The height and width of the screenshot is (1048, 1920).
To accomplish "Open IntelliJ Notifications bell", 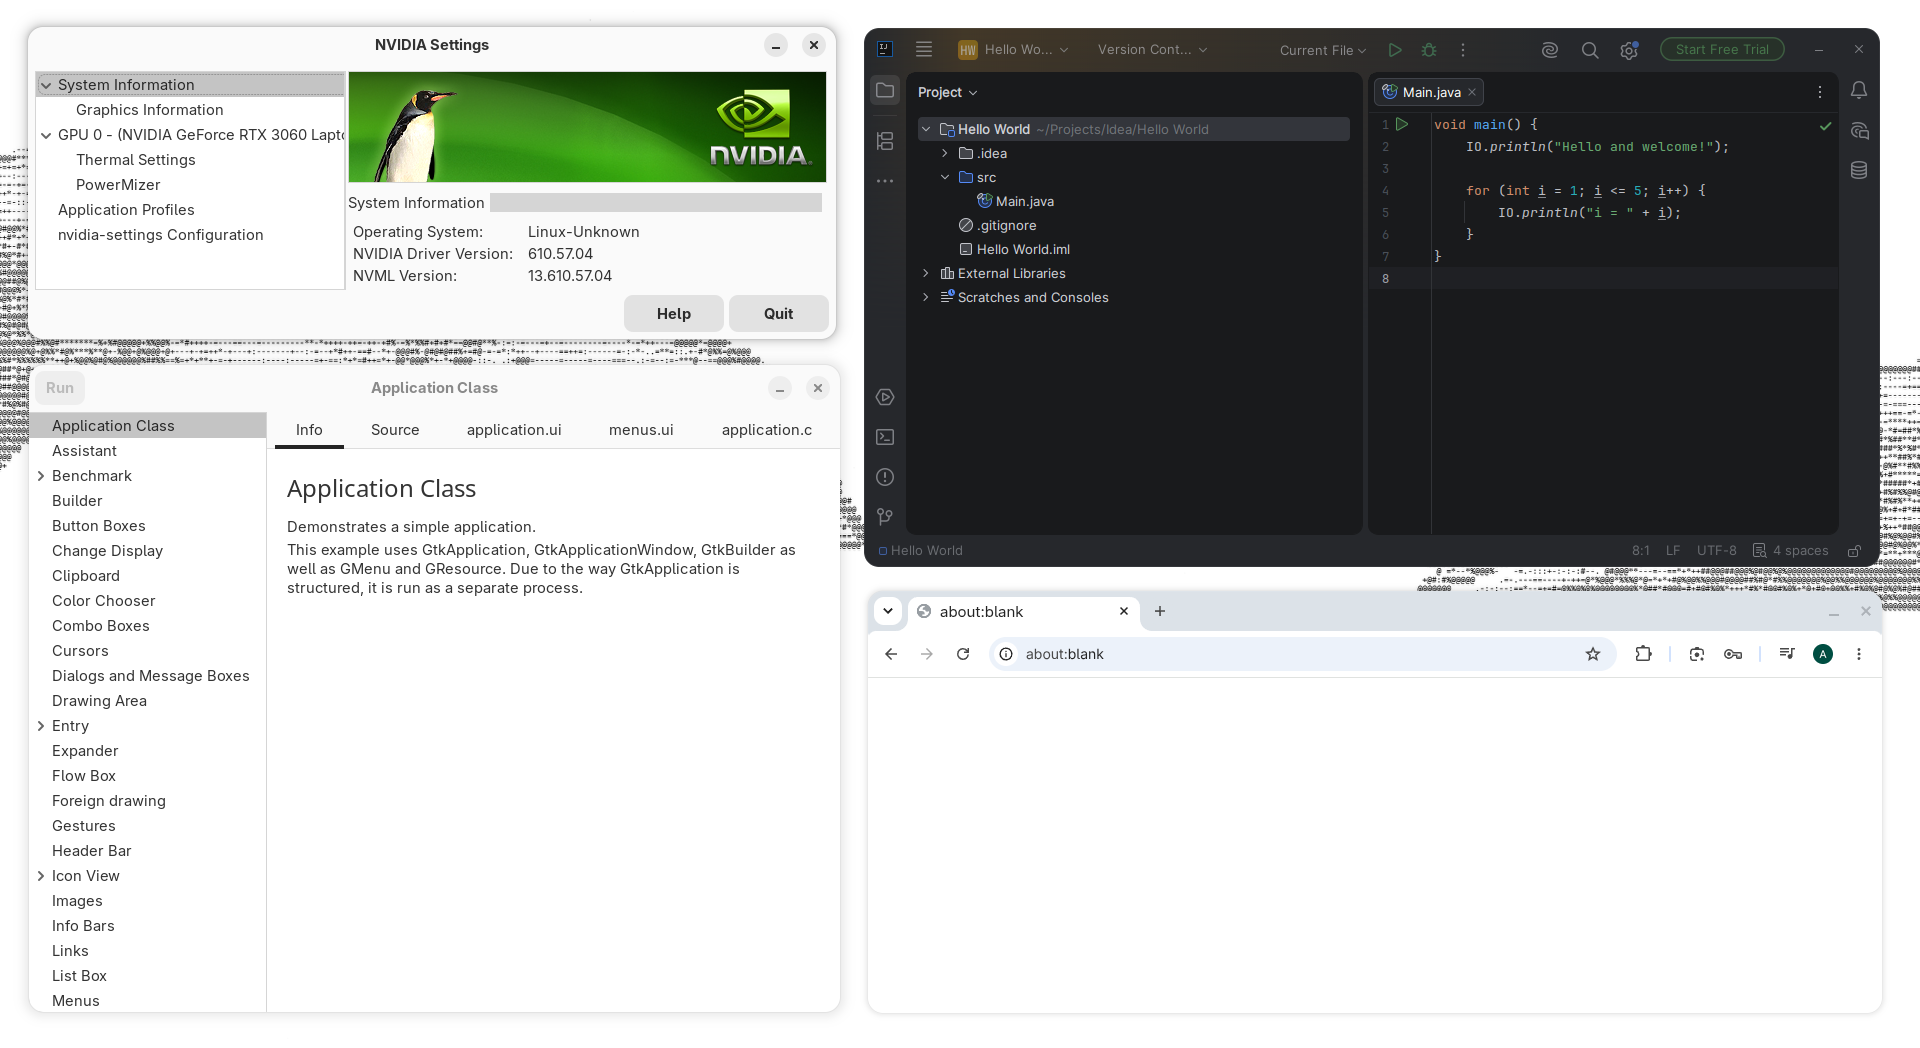I will [x=1859, y=91].
